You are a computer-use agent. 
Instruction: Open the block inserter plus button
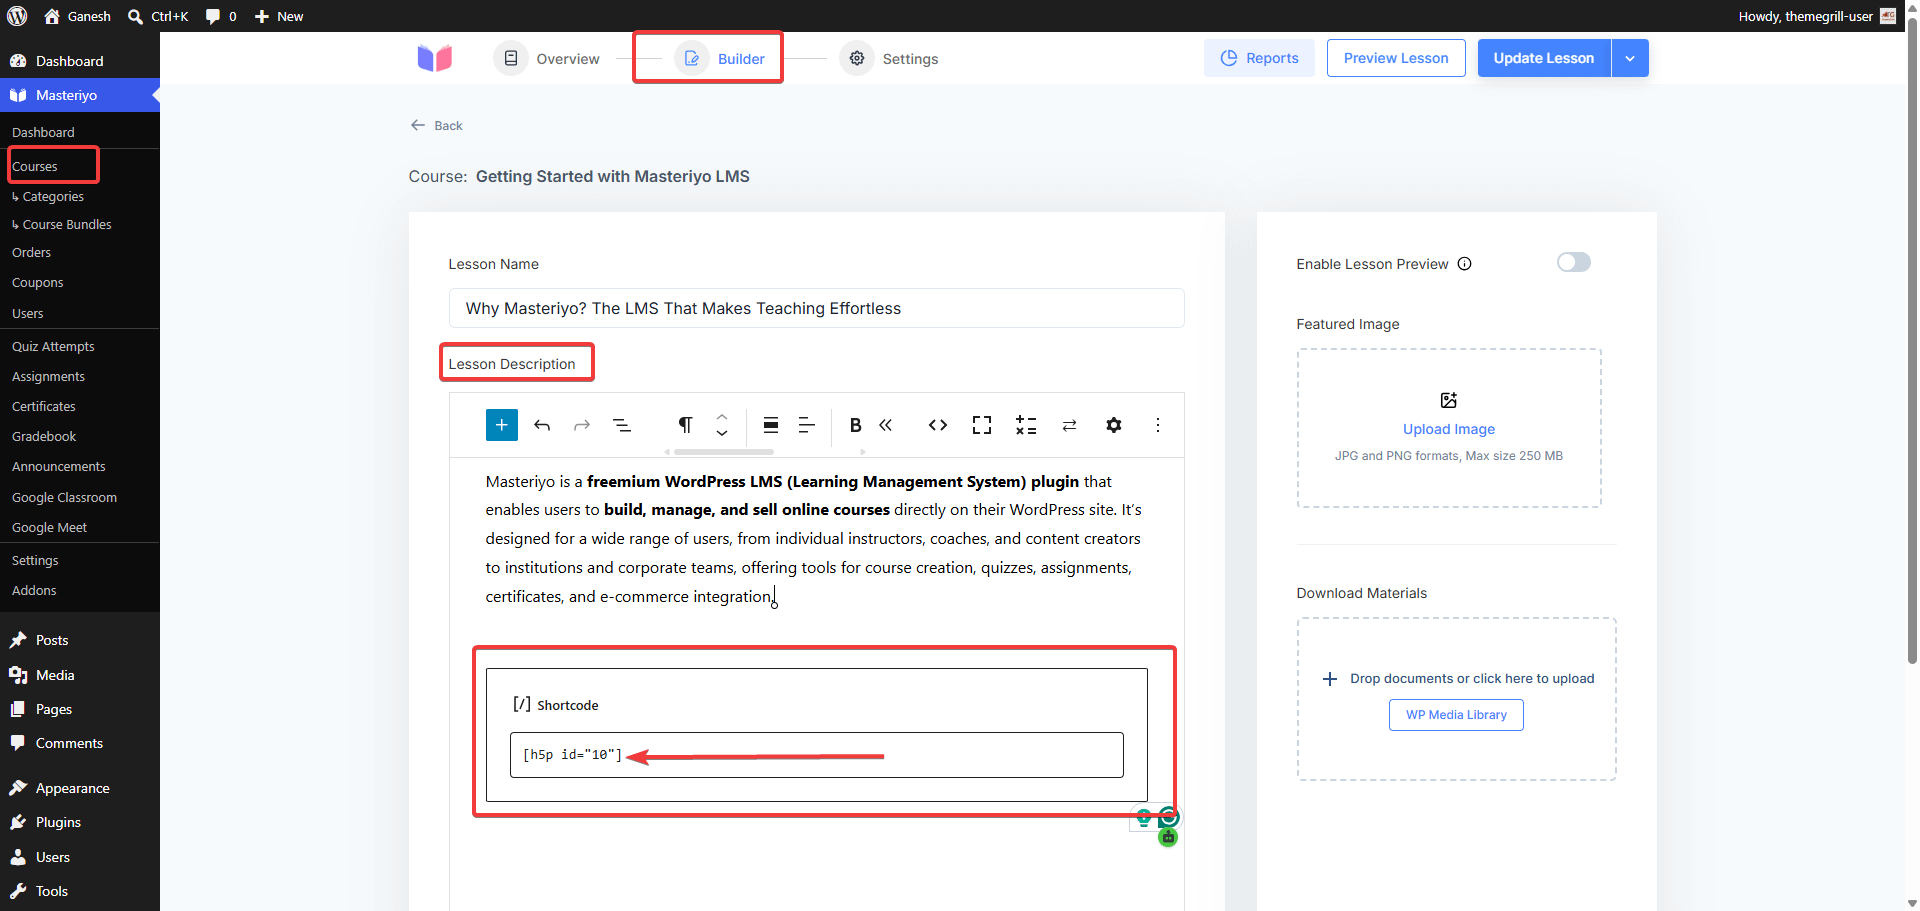click(502, 425)
